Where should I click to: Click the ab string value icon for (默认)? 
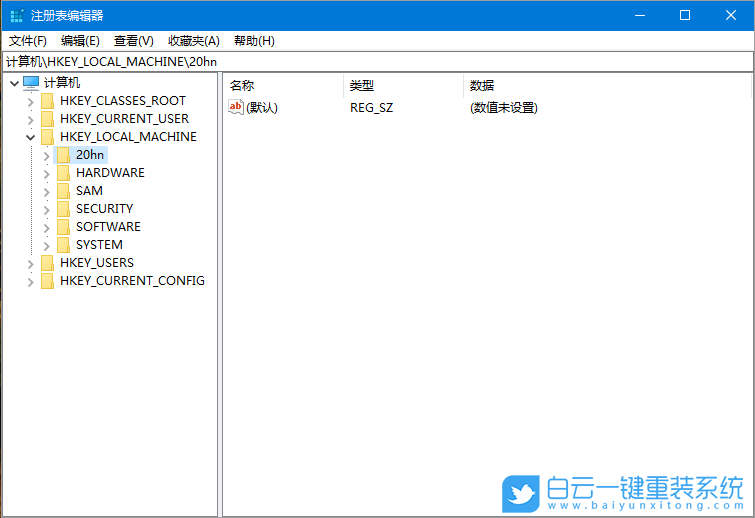(x=236, y=107)
